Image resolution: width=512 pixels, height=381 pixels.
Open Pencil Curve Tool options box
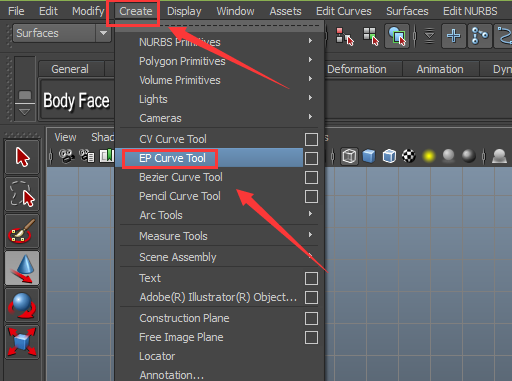(311, 197)
